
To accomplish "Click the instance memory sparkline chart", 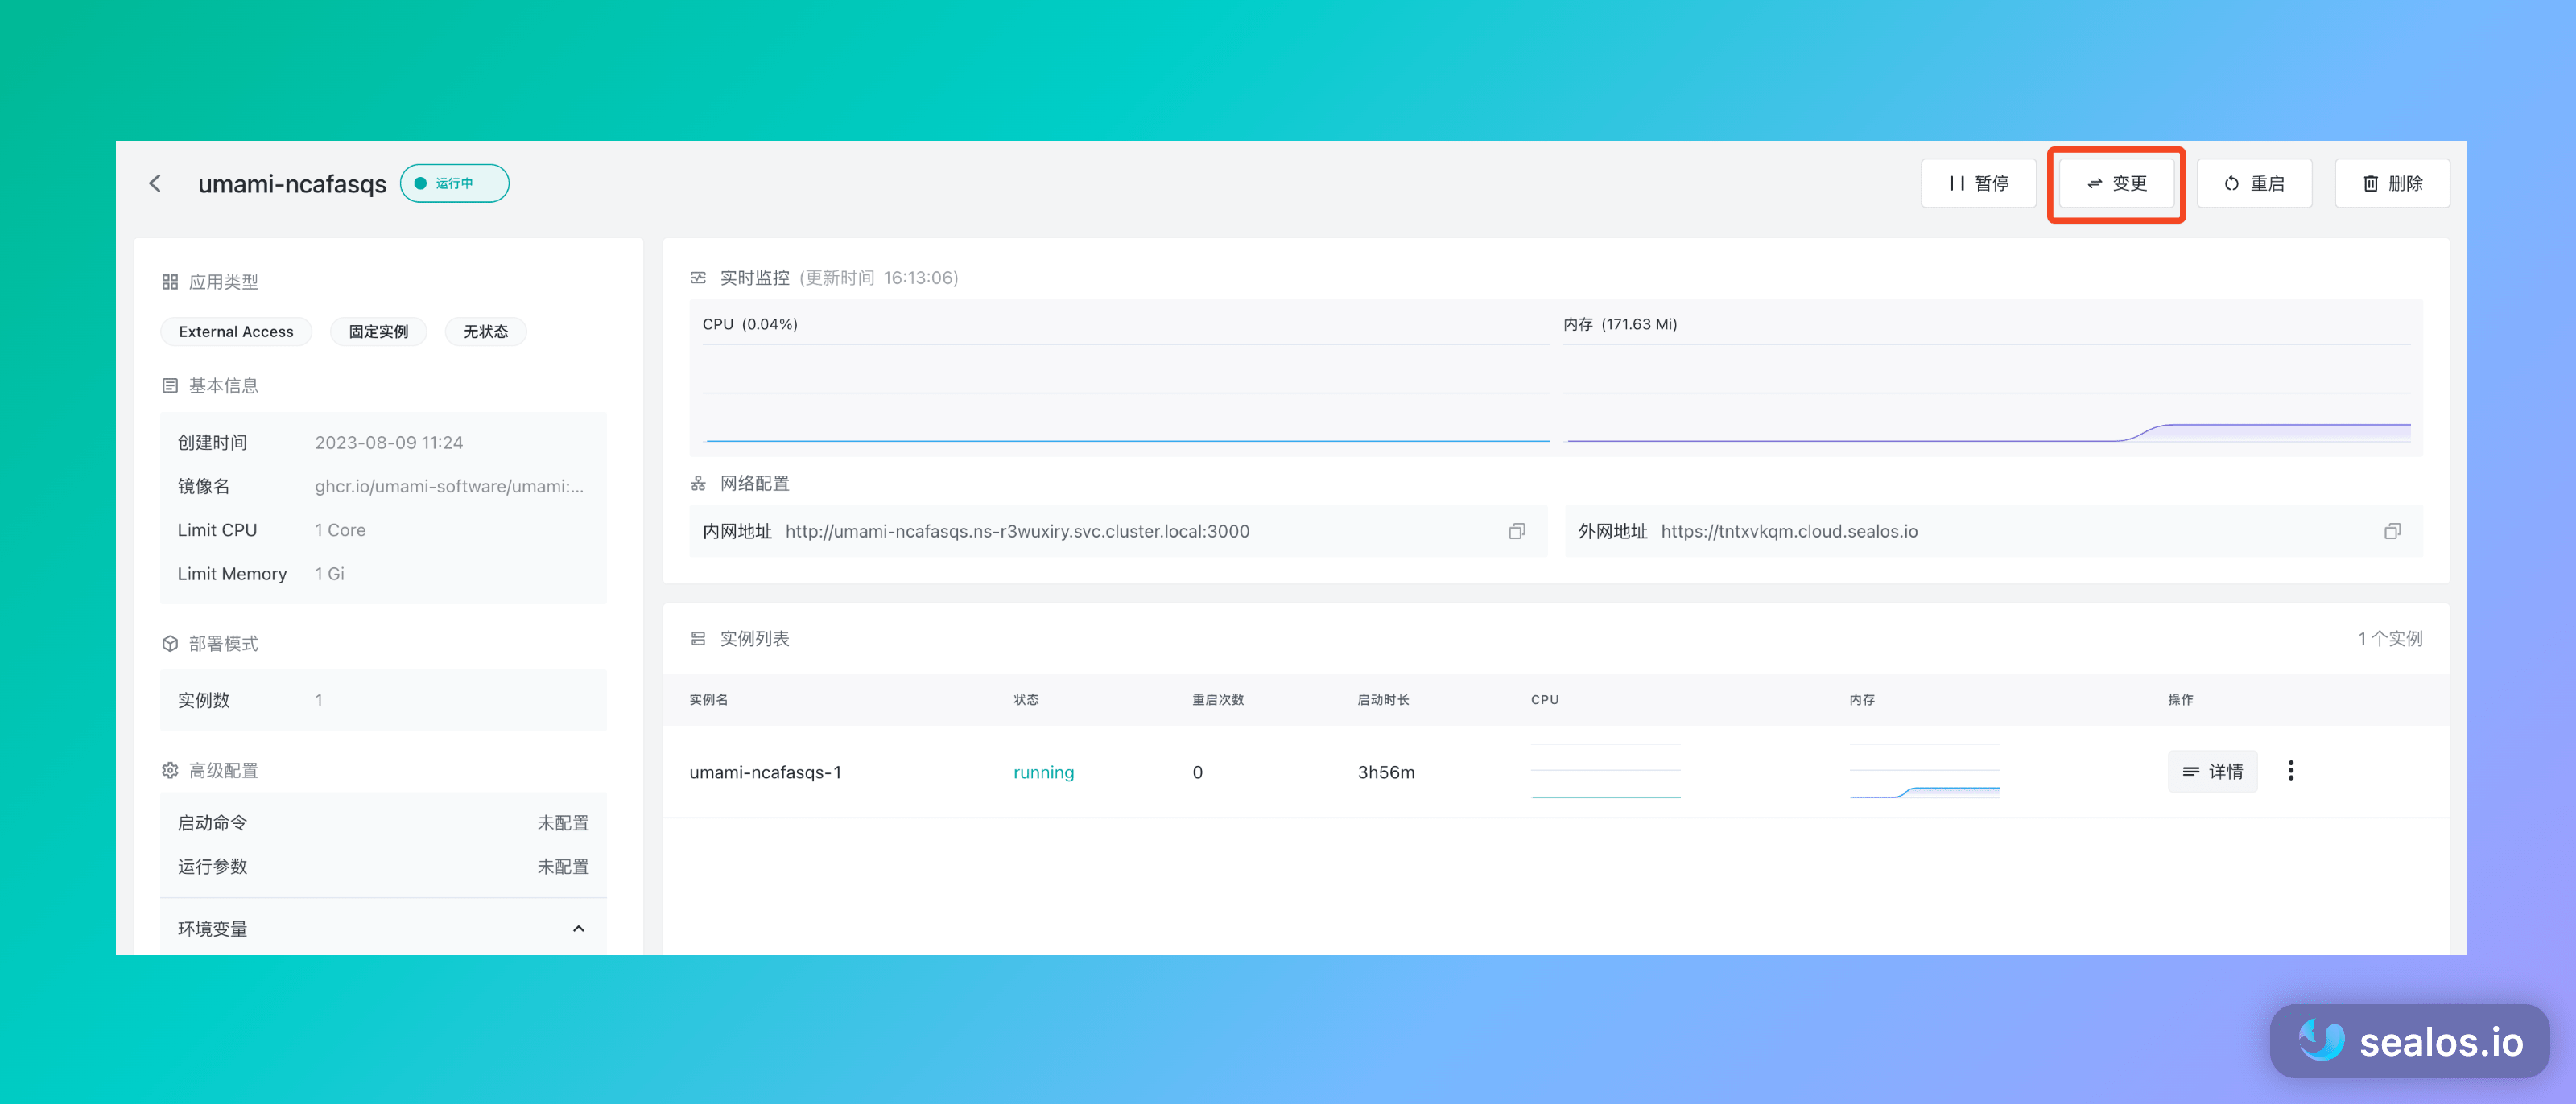I will coord(1924,771).
